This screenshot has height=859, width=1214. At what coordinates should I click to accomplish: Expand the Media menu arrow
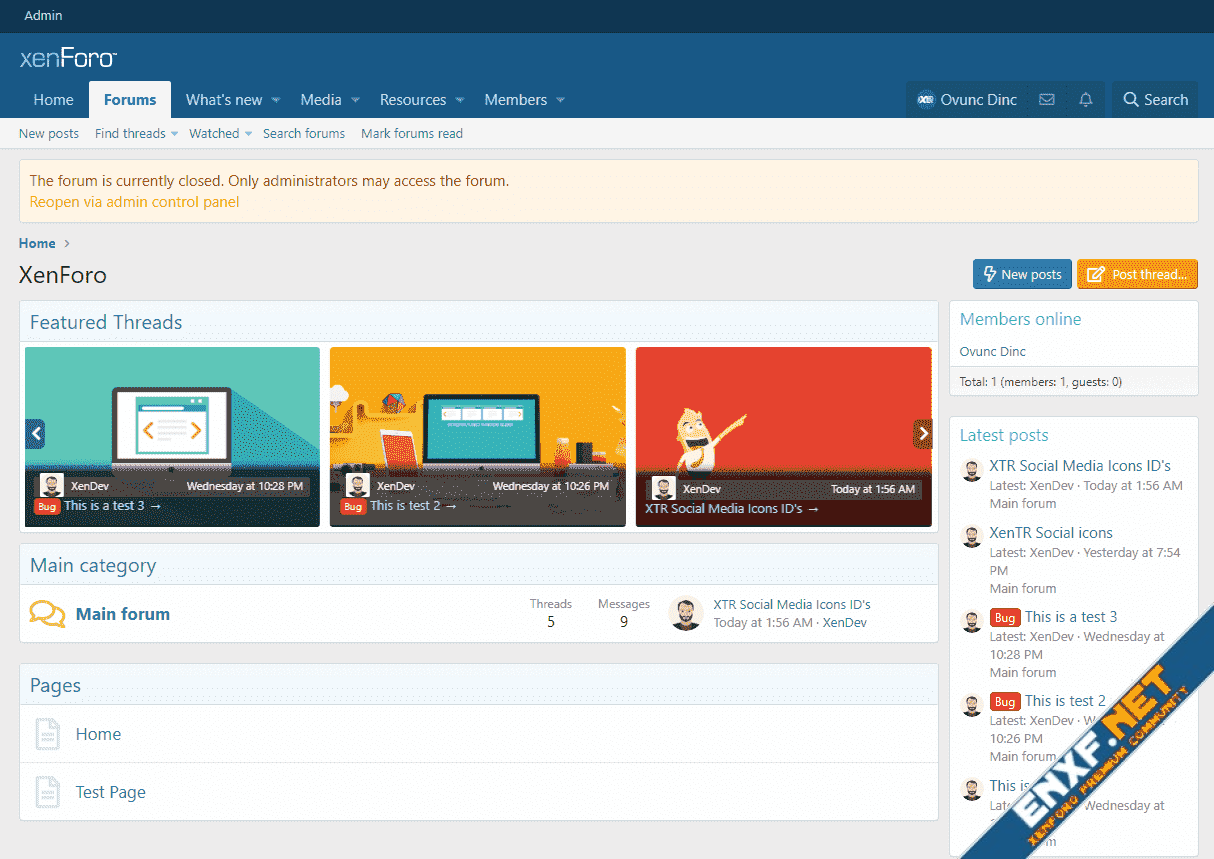355,100
